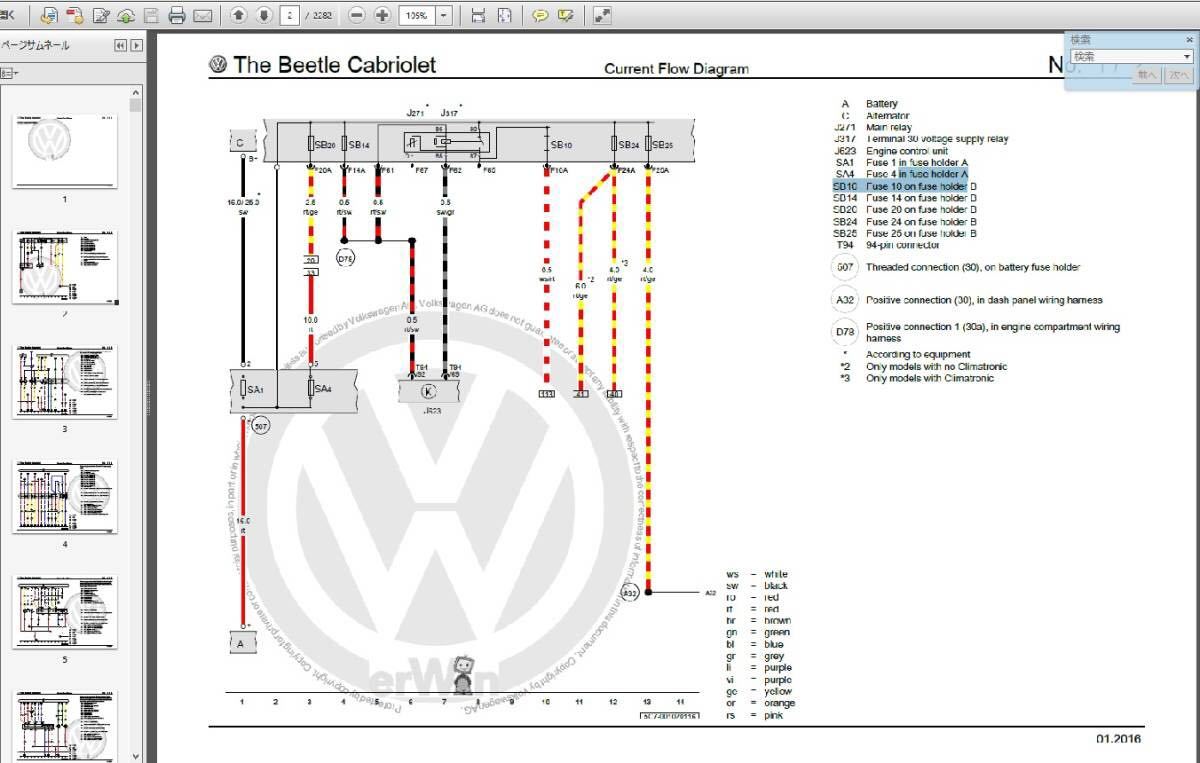Click the SB24 fuse label in diagram
This screenshot has height=763, width=1200.
[628, 145]
